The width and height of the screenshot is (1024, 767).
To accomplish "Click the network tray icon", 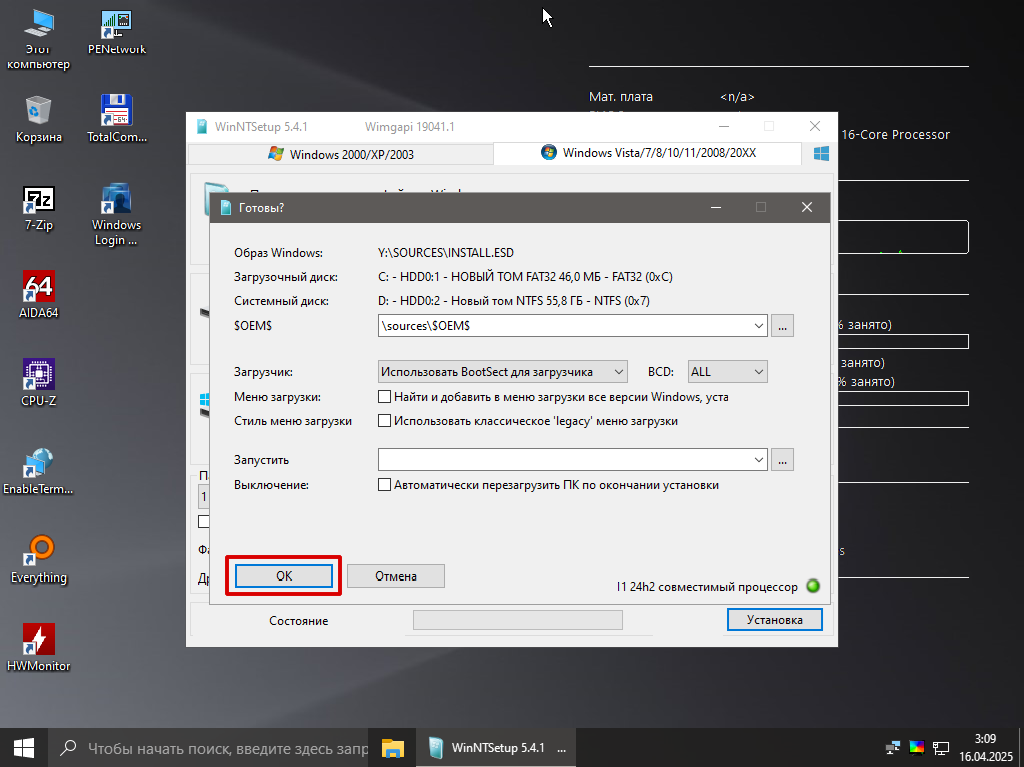I will click(x=892, y=747).
